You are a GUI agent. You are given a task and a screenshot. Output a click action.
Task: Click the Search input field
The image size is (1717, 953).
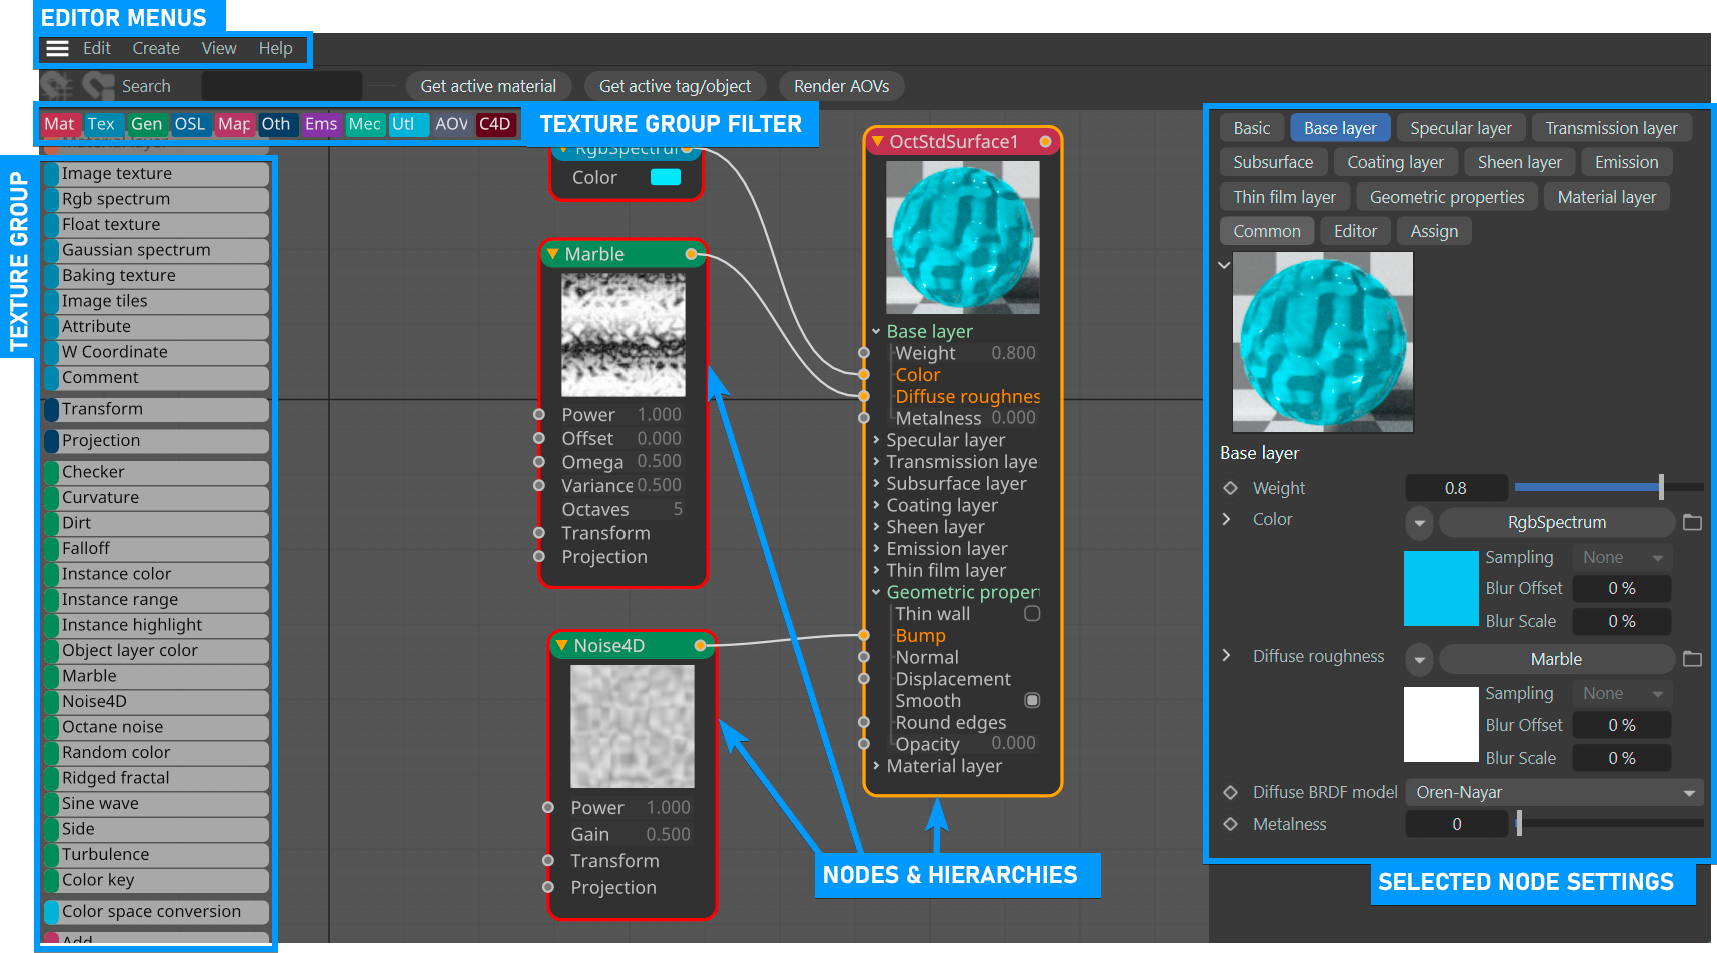point(280,87)
